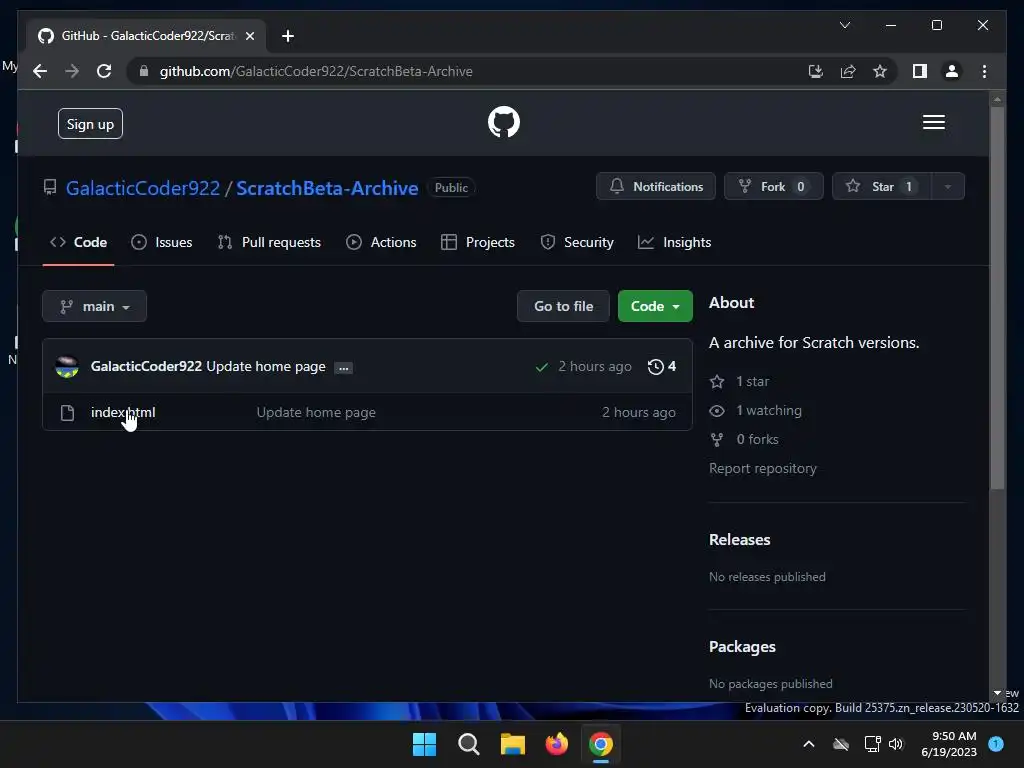This screenshot has height=768, width=1024.
Task: Open Firefox from taskbar
Action: [x=556, y=744]
